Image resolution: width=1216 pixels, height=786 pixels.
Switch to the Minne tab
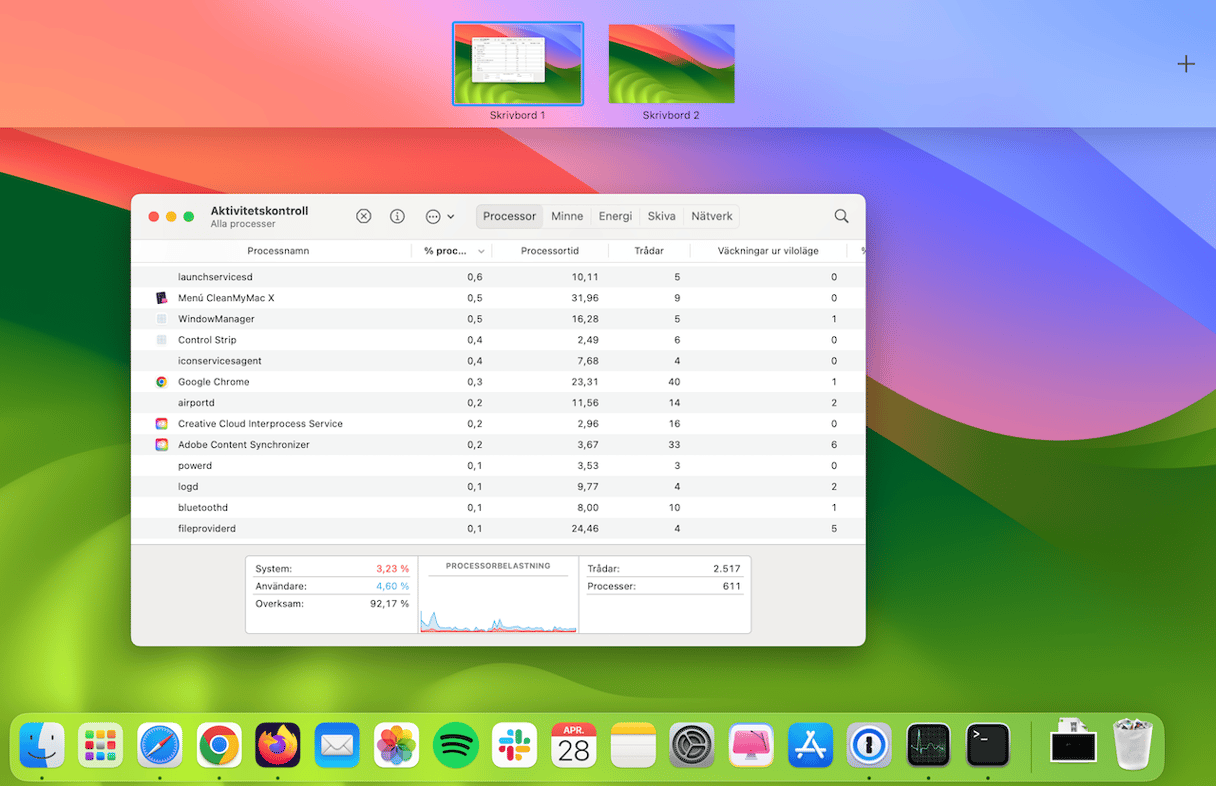pos(567,216)
